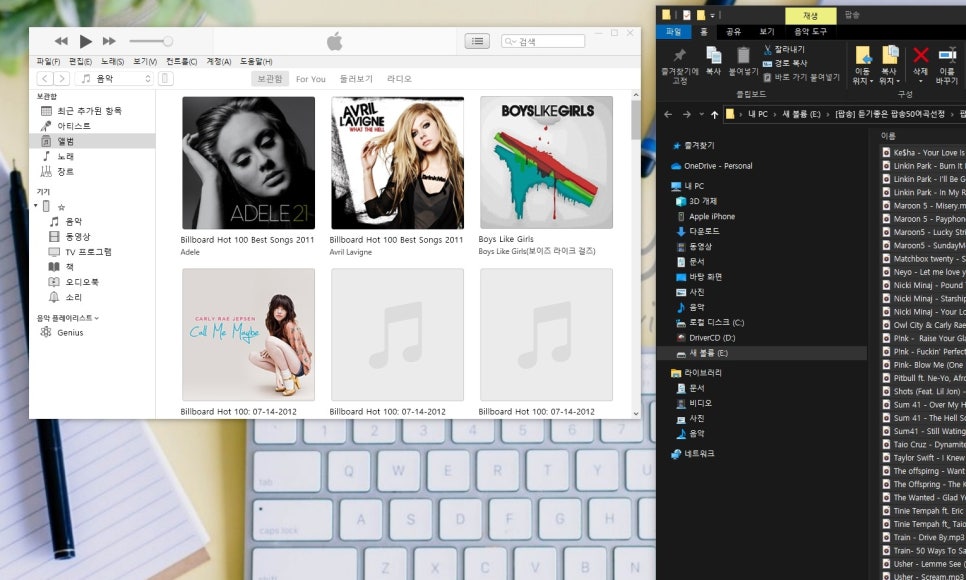Viewport: 966px width, 580px height.
Task: Collapse the 음악 플레이리스트 section chevron
Action: (97, 318)
